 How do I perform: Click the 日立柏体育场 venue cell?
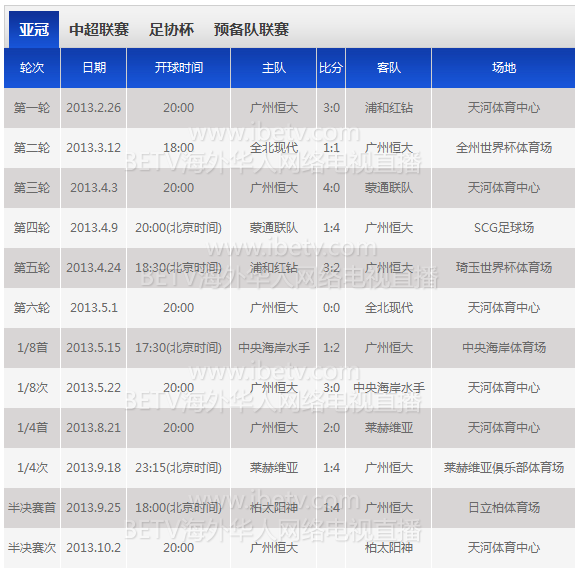click(504, 508)
